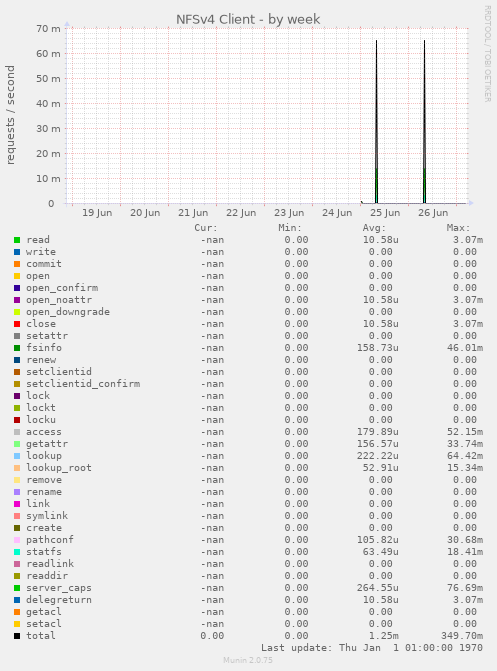Image resolution: width=497 pixels, height=671 pixels.
Task: Click the RRDTOOL / TOBI OETIKER watermark
Action: [488, 53]
